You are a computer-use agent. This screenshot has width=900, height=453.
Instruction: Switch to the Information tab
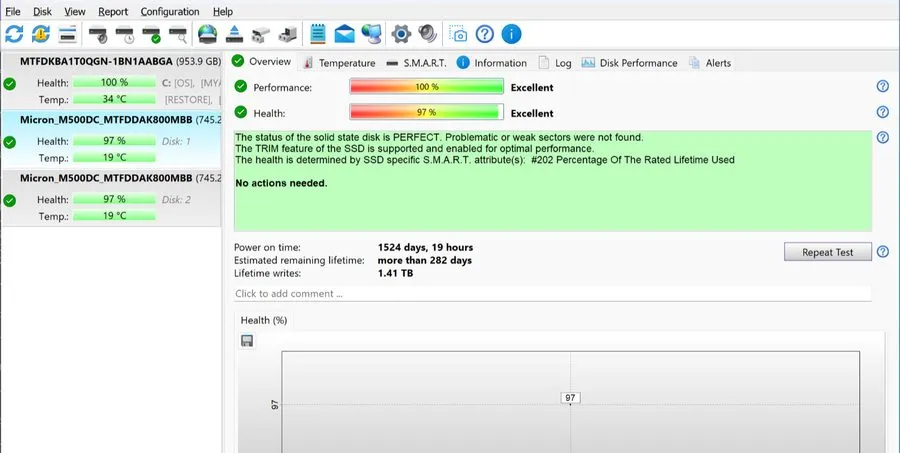[x=492, y=63]
